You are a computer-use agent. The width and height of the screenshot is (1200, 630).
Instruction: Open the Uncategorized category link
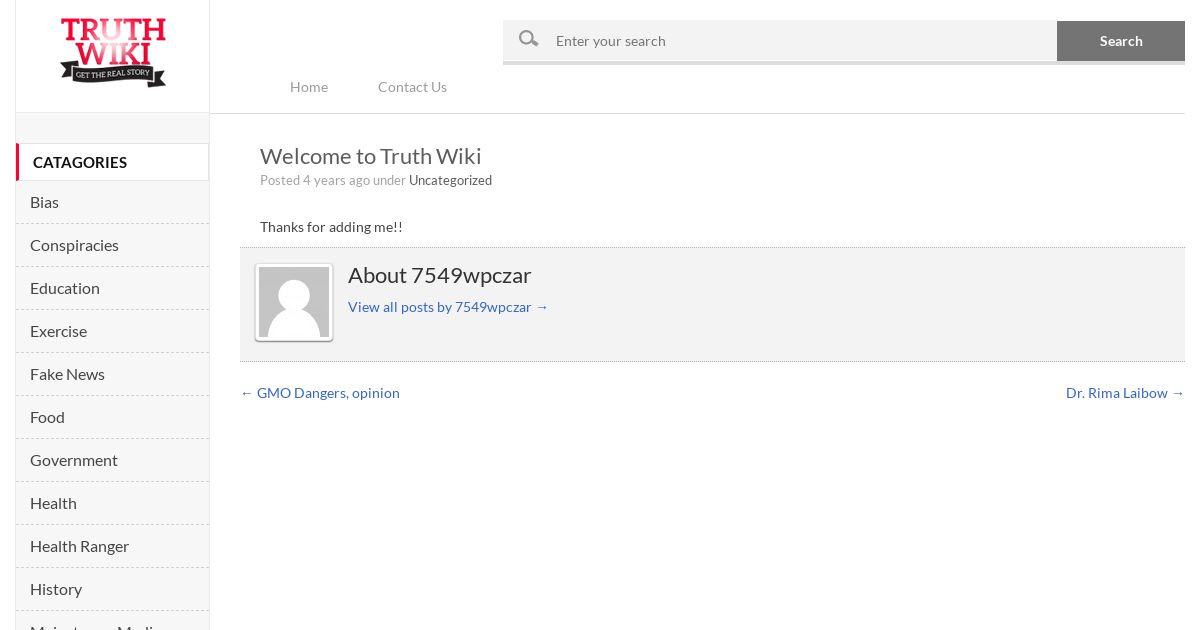point(450,180)
